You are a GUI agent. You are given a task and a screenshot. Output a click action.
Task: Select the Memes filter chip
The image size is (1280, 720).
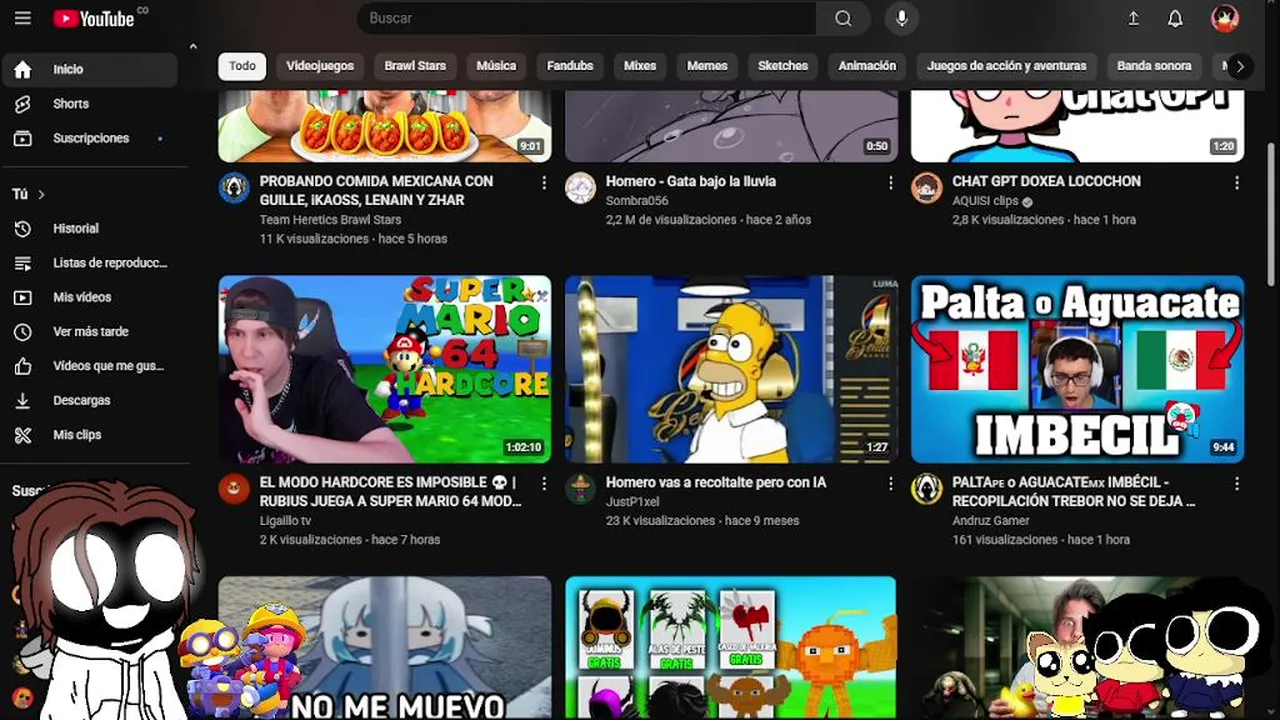(x=707, y=66)
